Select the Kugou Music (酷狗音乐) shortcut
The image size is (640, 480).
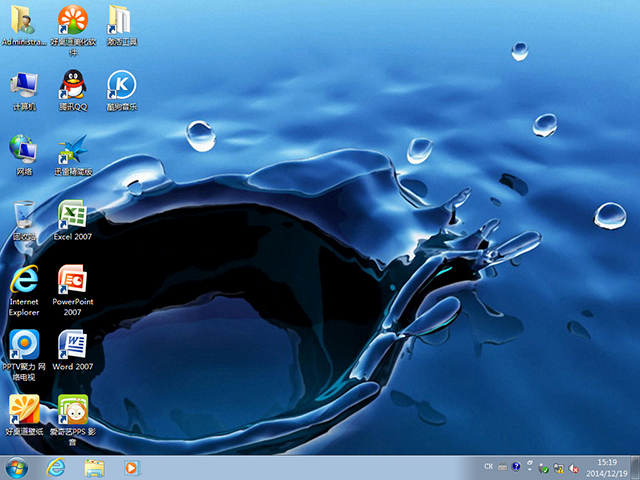[x=121, y=85]
